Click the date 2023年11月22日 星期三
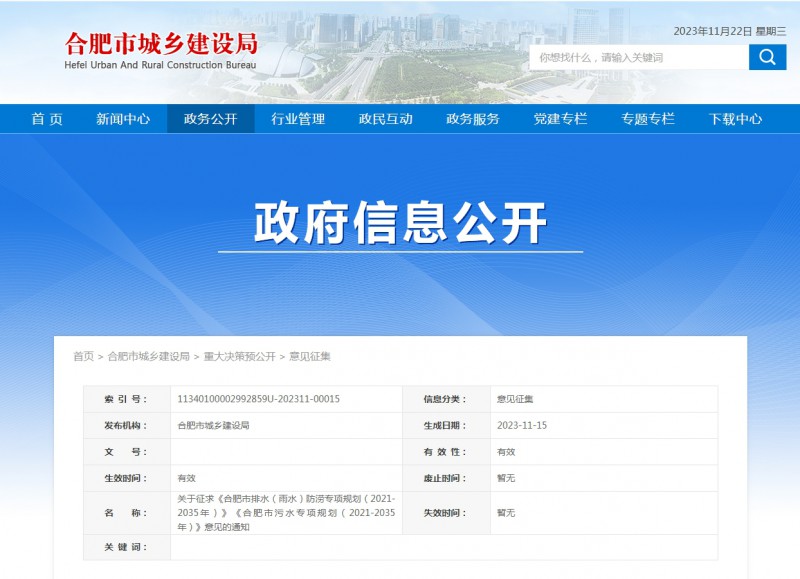The width and height of the screenshot is (800, 579). point(730,31)
